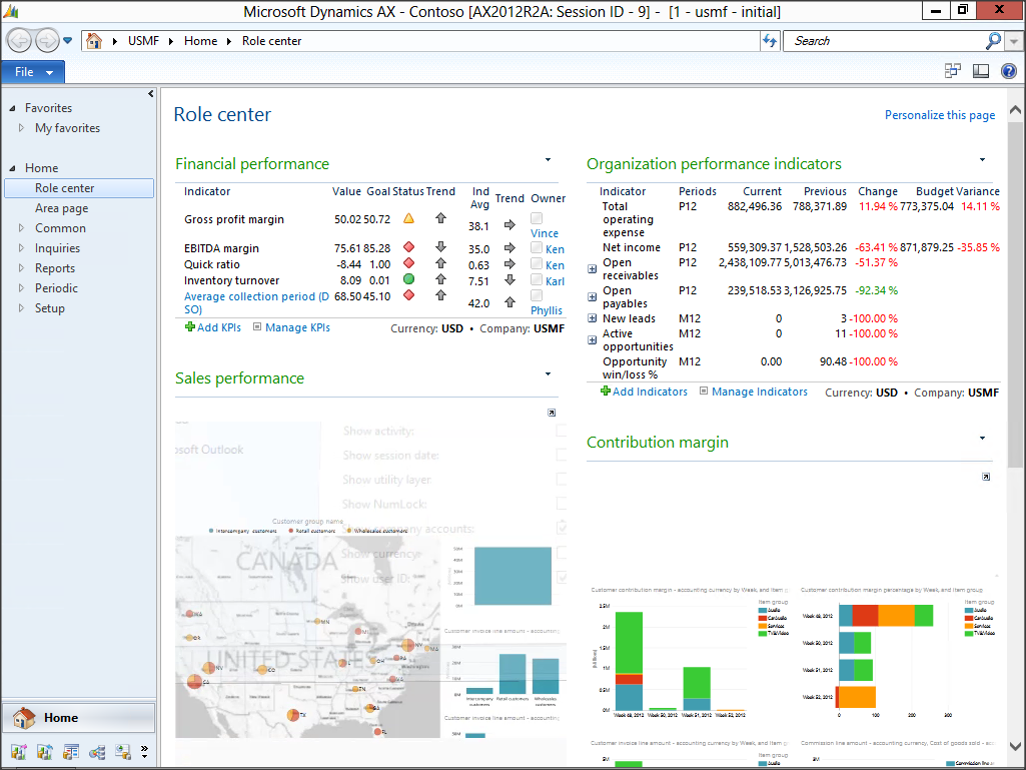Image resolution: width=1026 pixels, height=770 pixels.
Task: Click the Back navigation arrow button
Action: [x=20, y=41]
